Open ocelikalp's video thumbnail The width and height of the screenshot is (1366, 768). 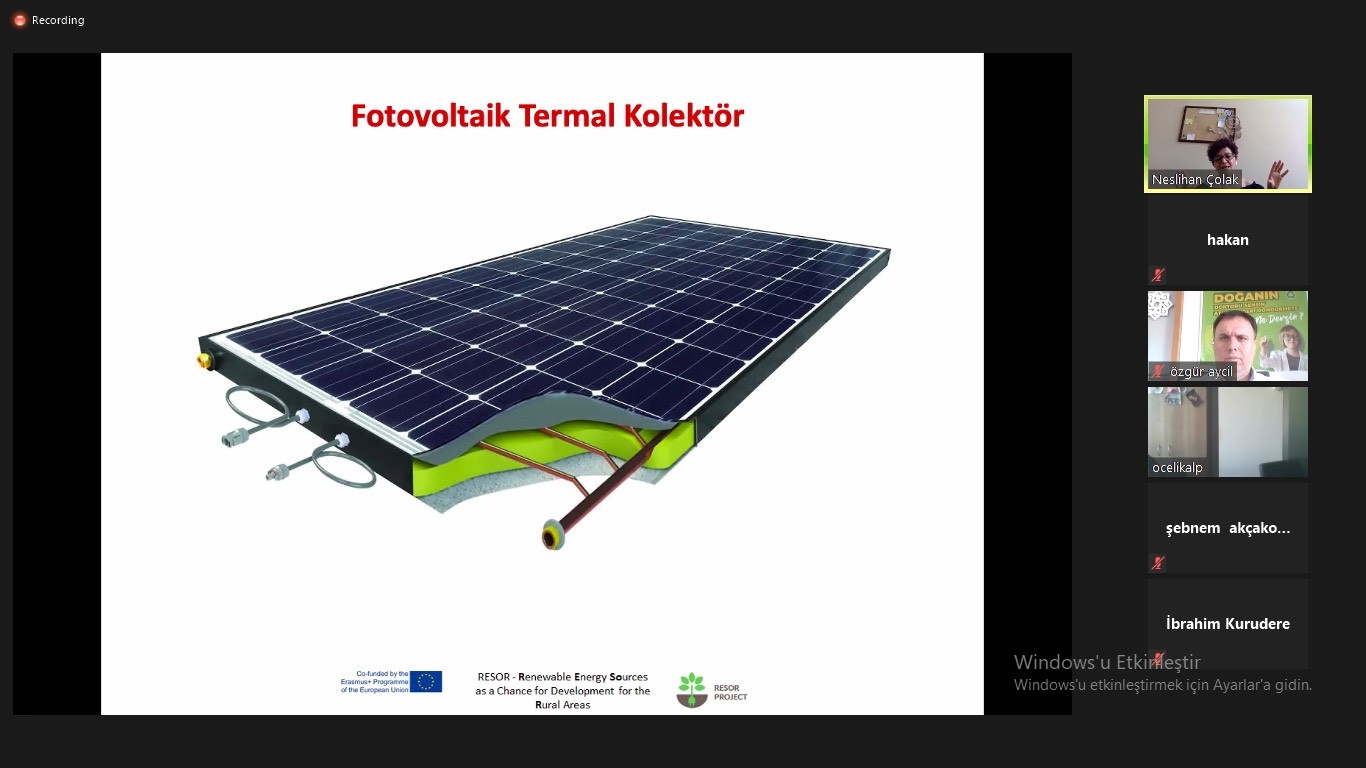pyautogui.click(x=1227, y=432)
